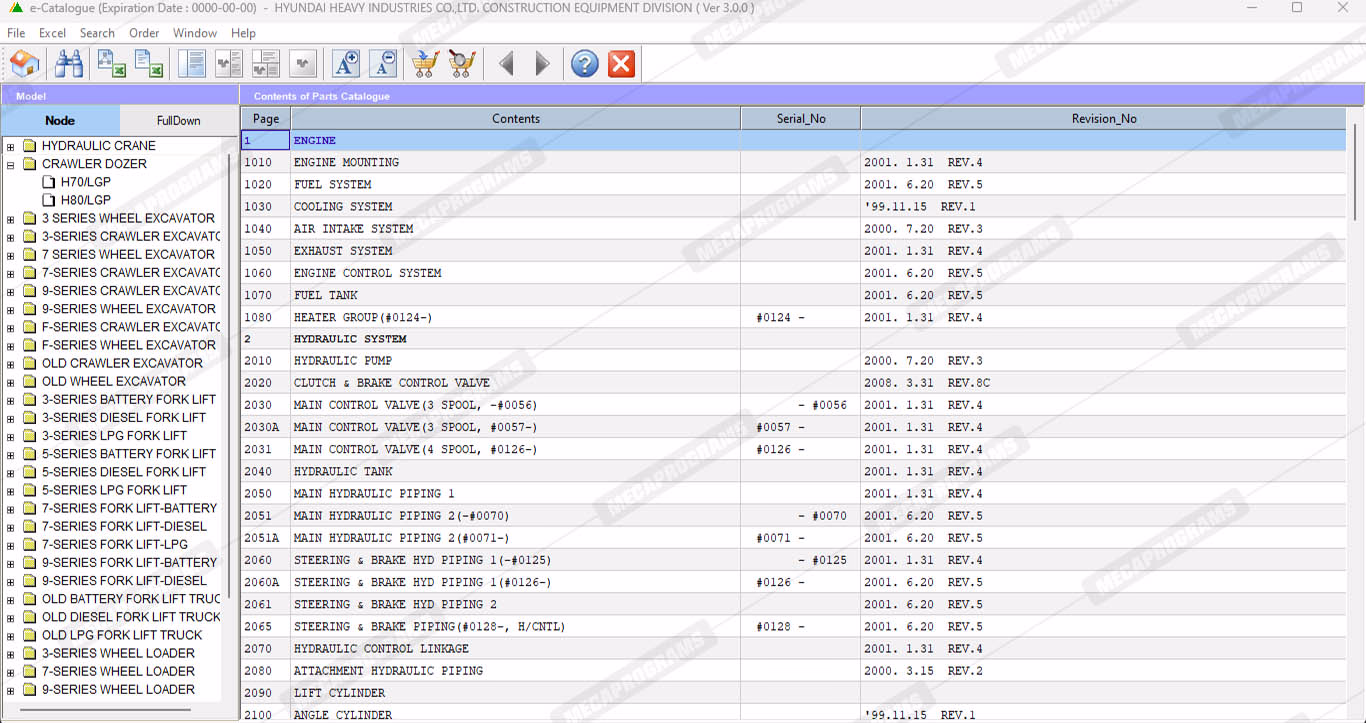Collapse the CRAWLER DOZER tree node

pyautogui.click(x=11, y=164)
